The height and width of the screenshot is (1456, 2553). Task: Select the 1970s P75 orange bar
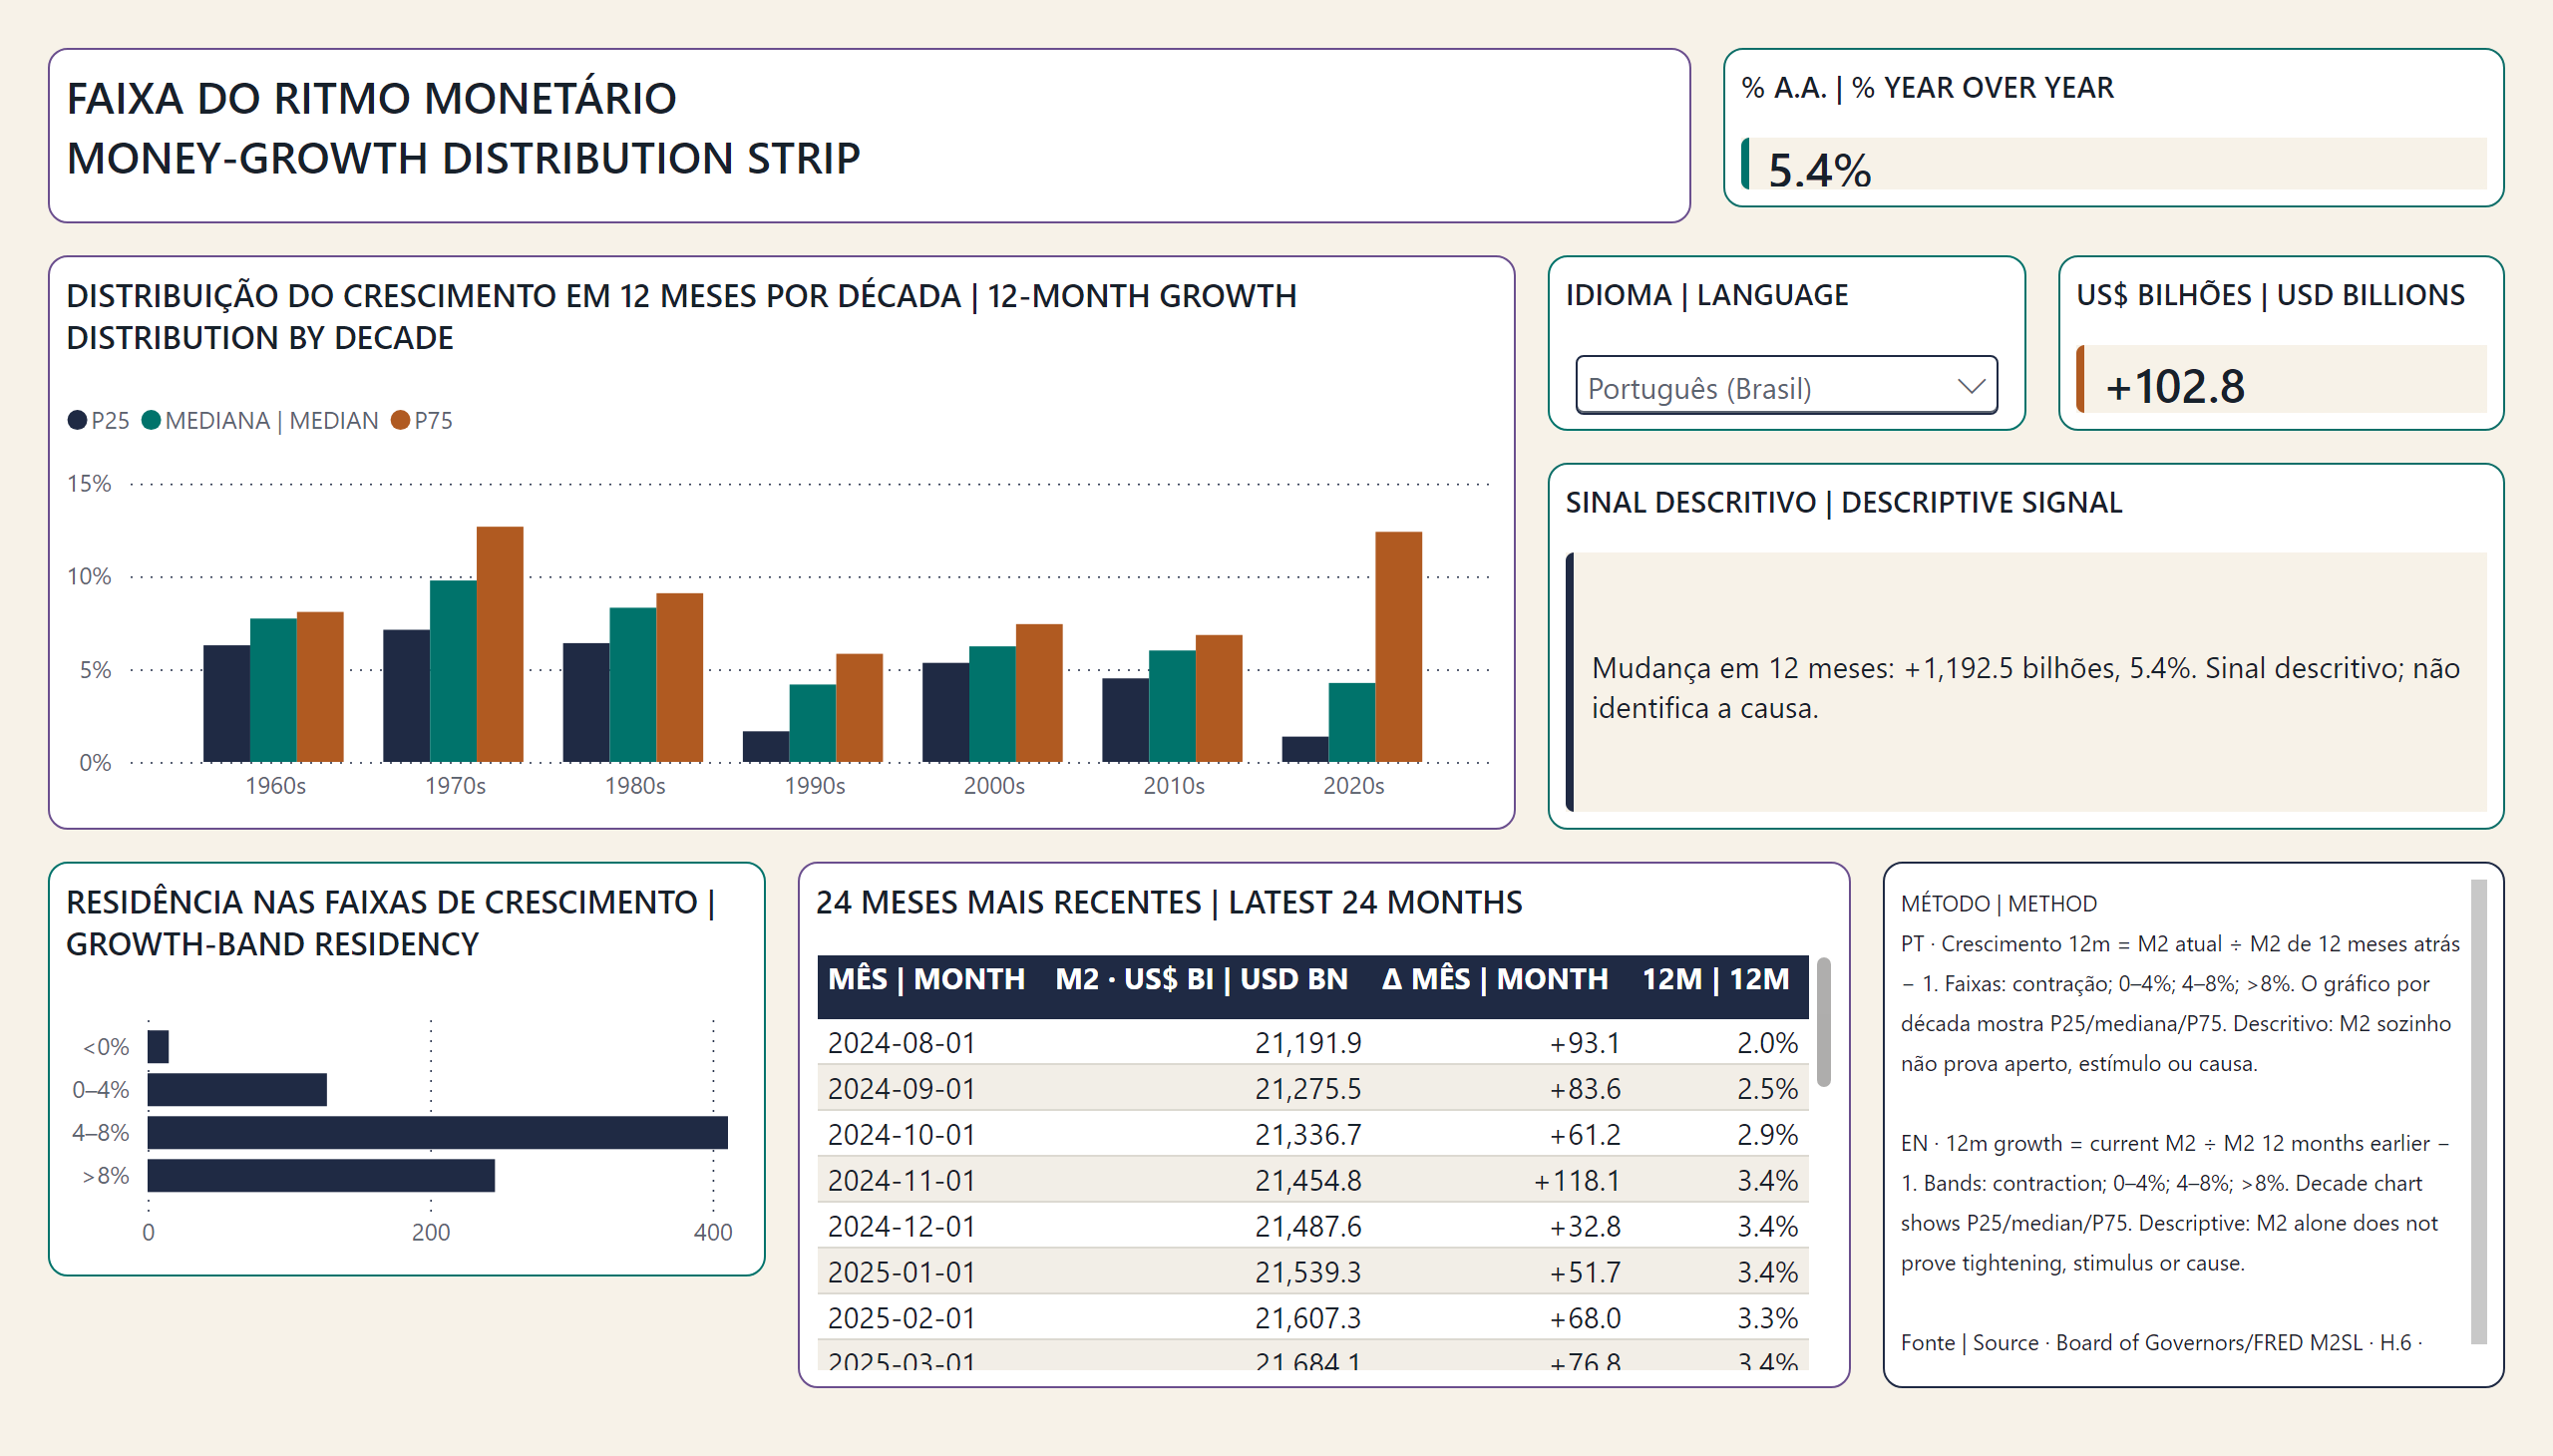click(x=500, y=644)
